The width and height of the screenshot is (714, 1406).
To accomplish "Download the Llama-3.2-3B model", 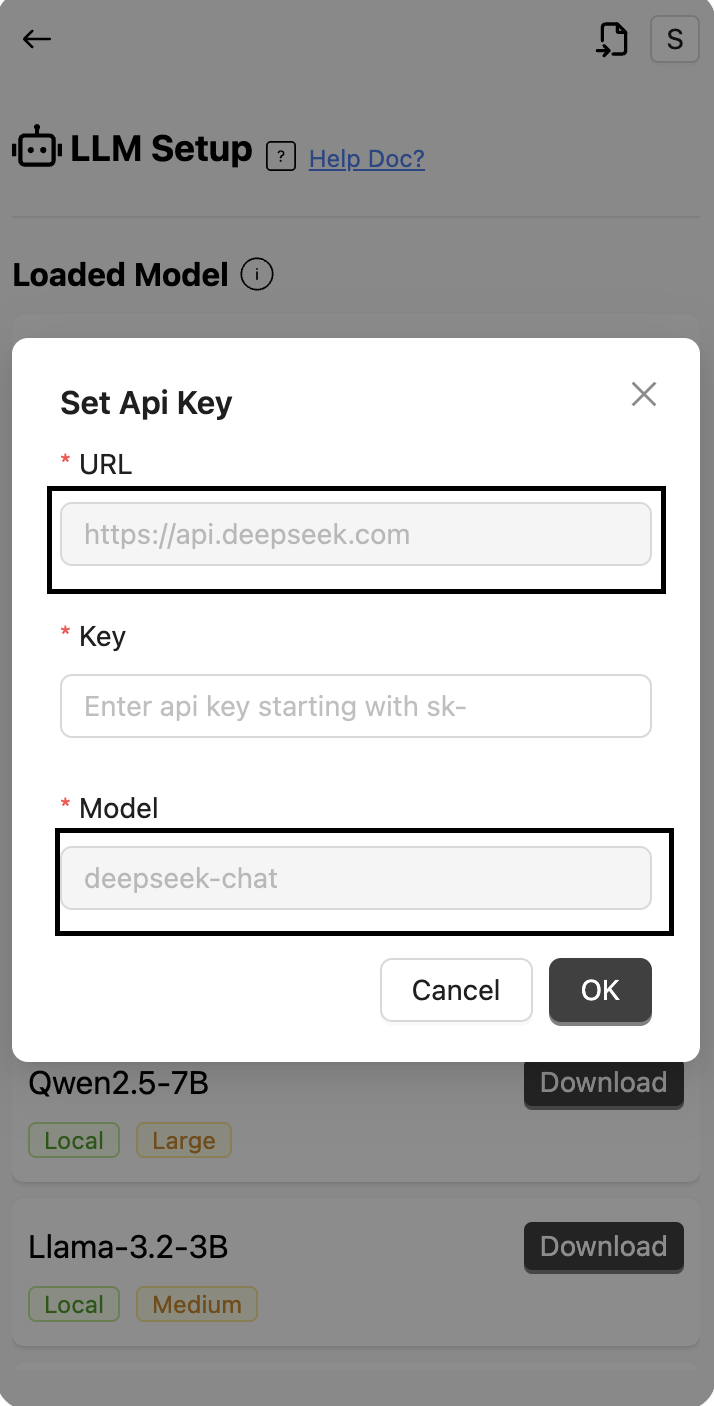I will (x=603, y=1247).
